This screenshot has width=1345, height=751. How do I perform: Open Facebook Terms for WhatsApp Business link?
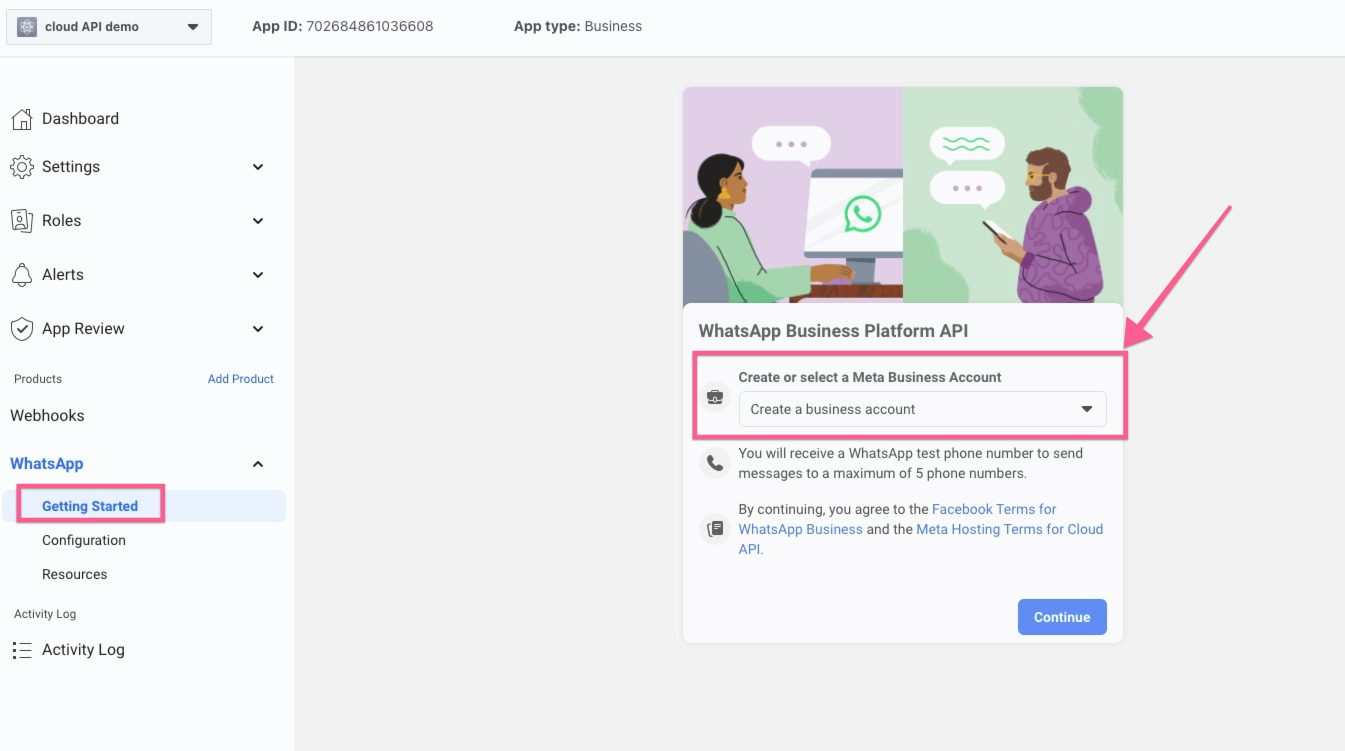click(x=898, y=519)
